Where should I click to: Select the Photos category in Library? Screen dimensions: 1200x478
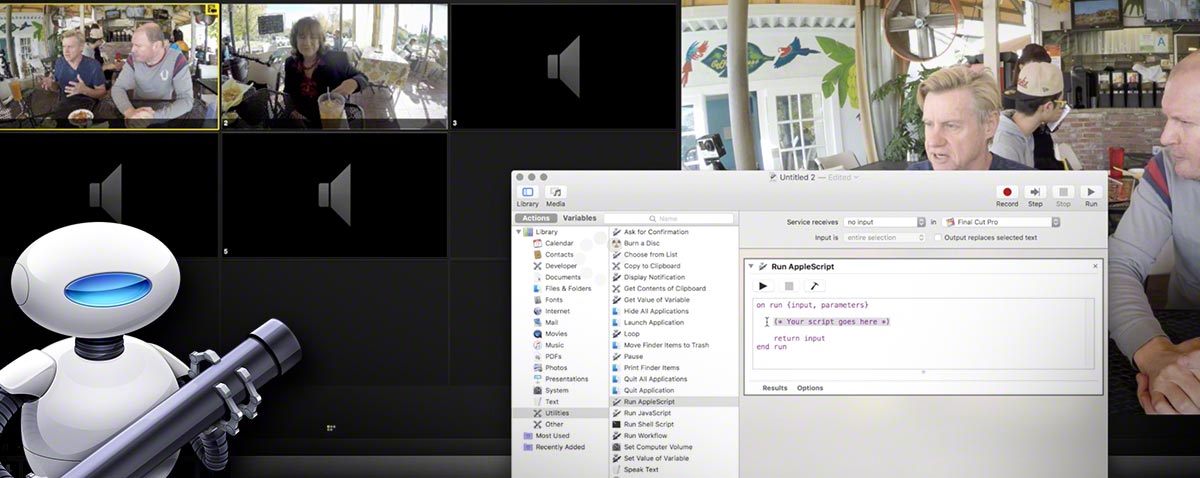549,368
